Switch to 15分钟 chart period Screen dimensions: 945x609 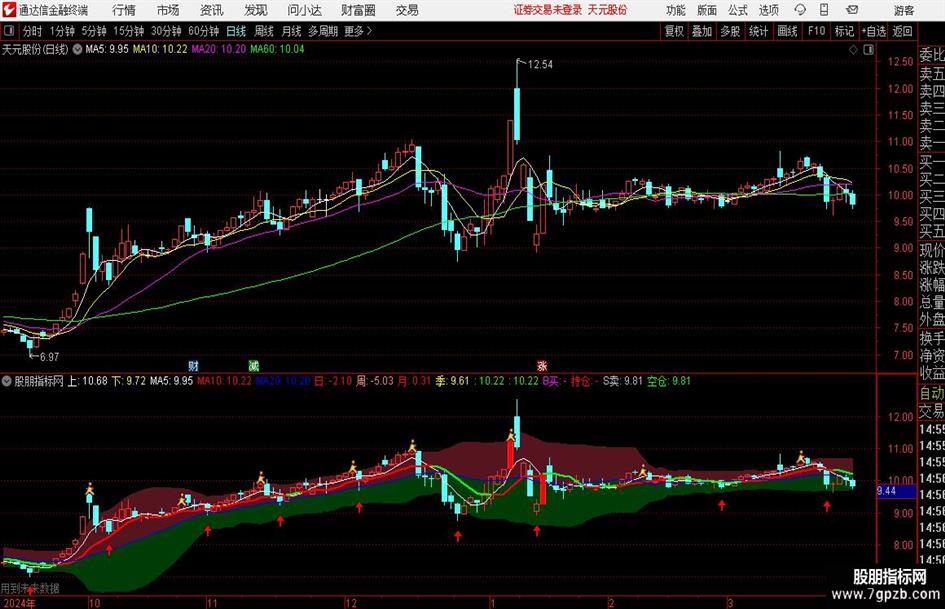click(128, 31)
